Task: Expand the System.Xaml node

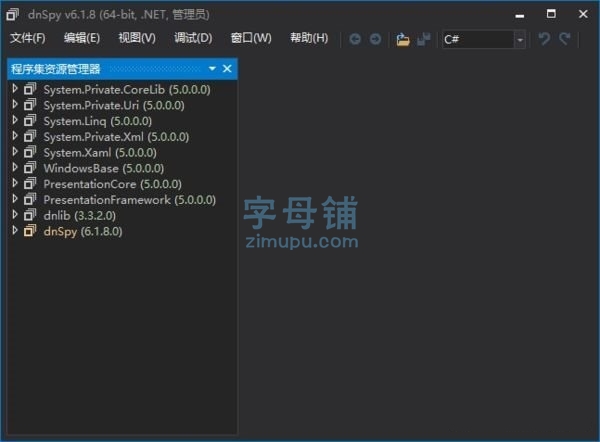Action: pos(15,152)
